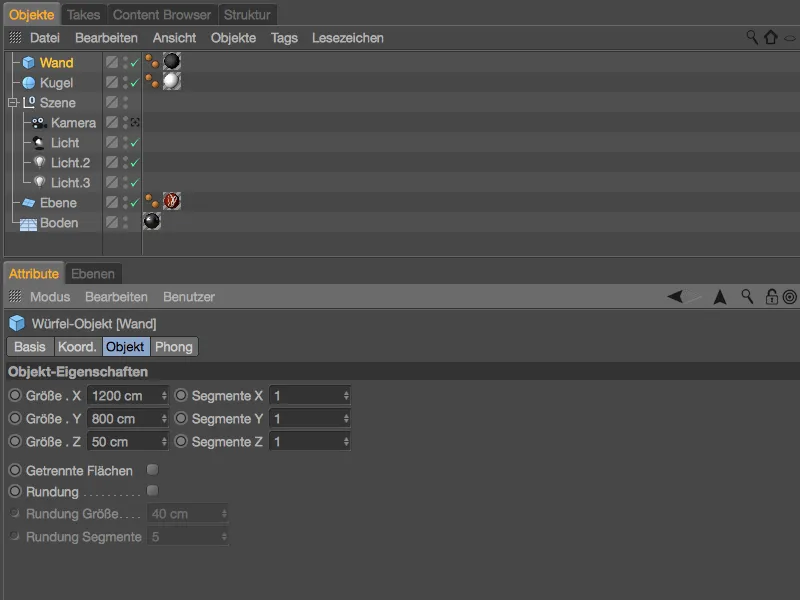Select the Kugel sphere object icon
Image resolution: width=800 pixels, height=600 pixels.
click(29, 83)
